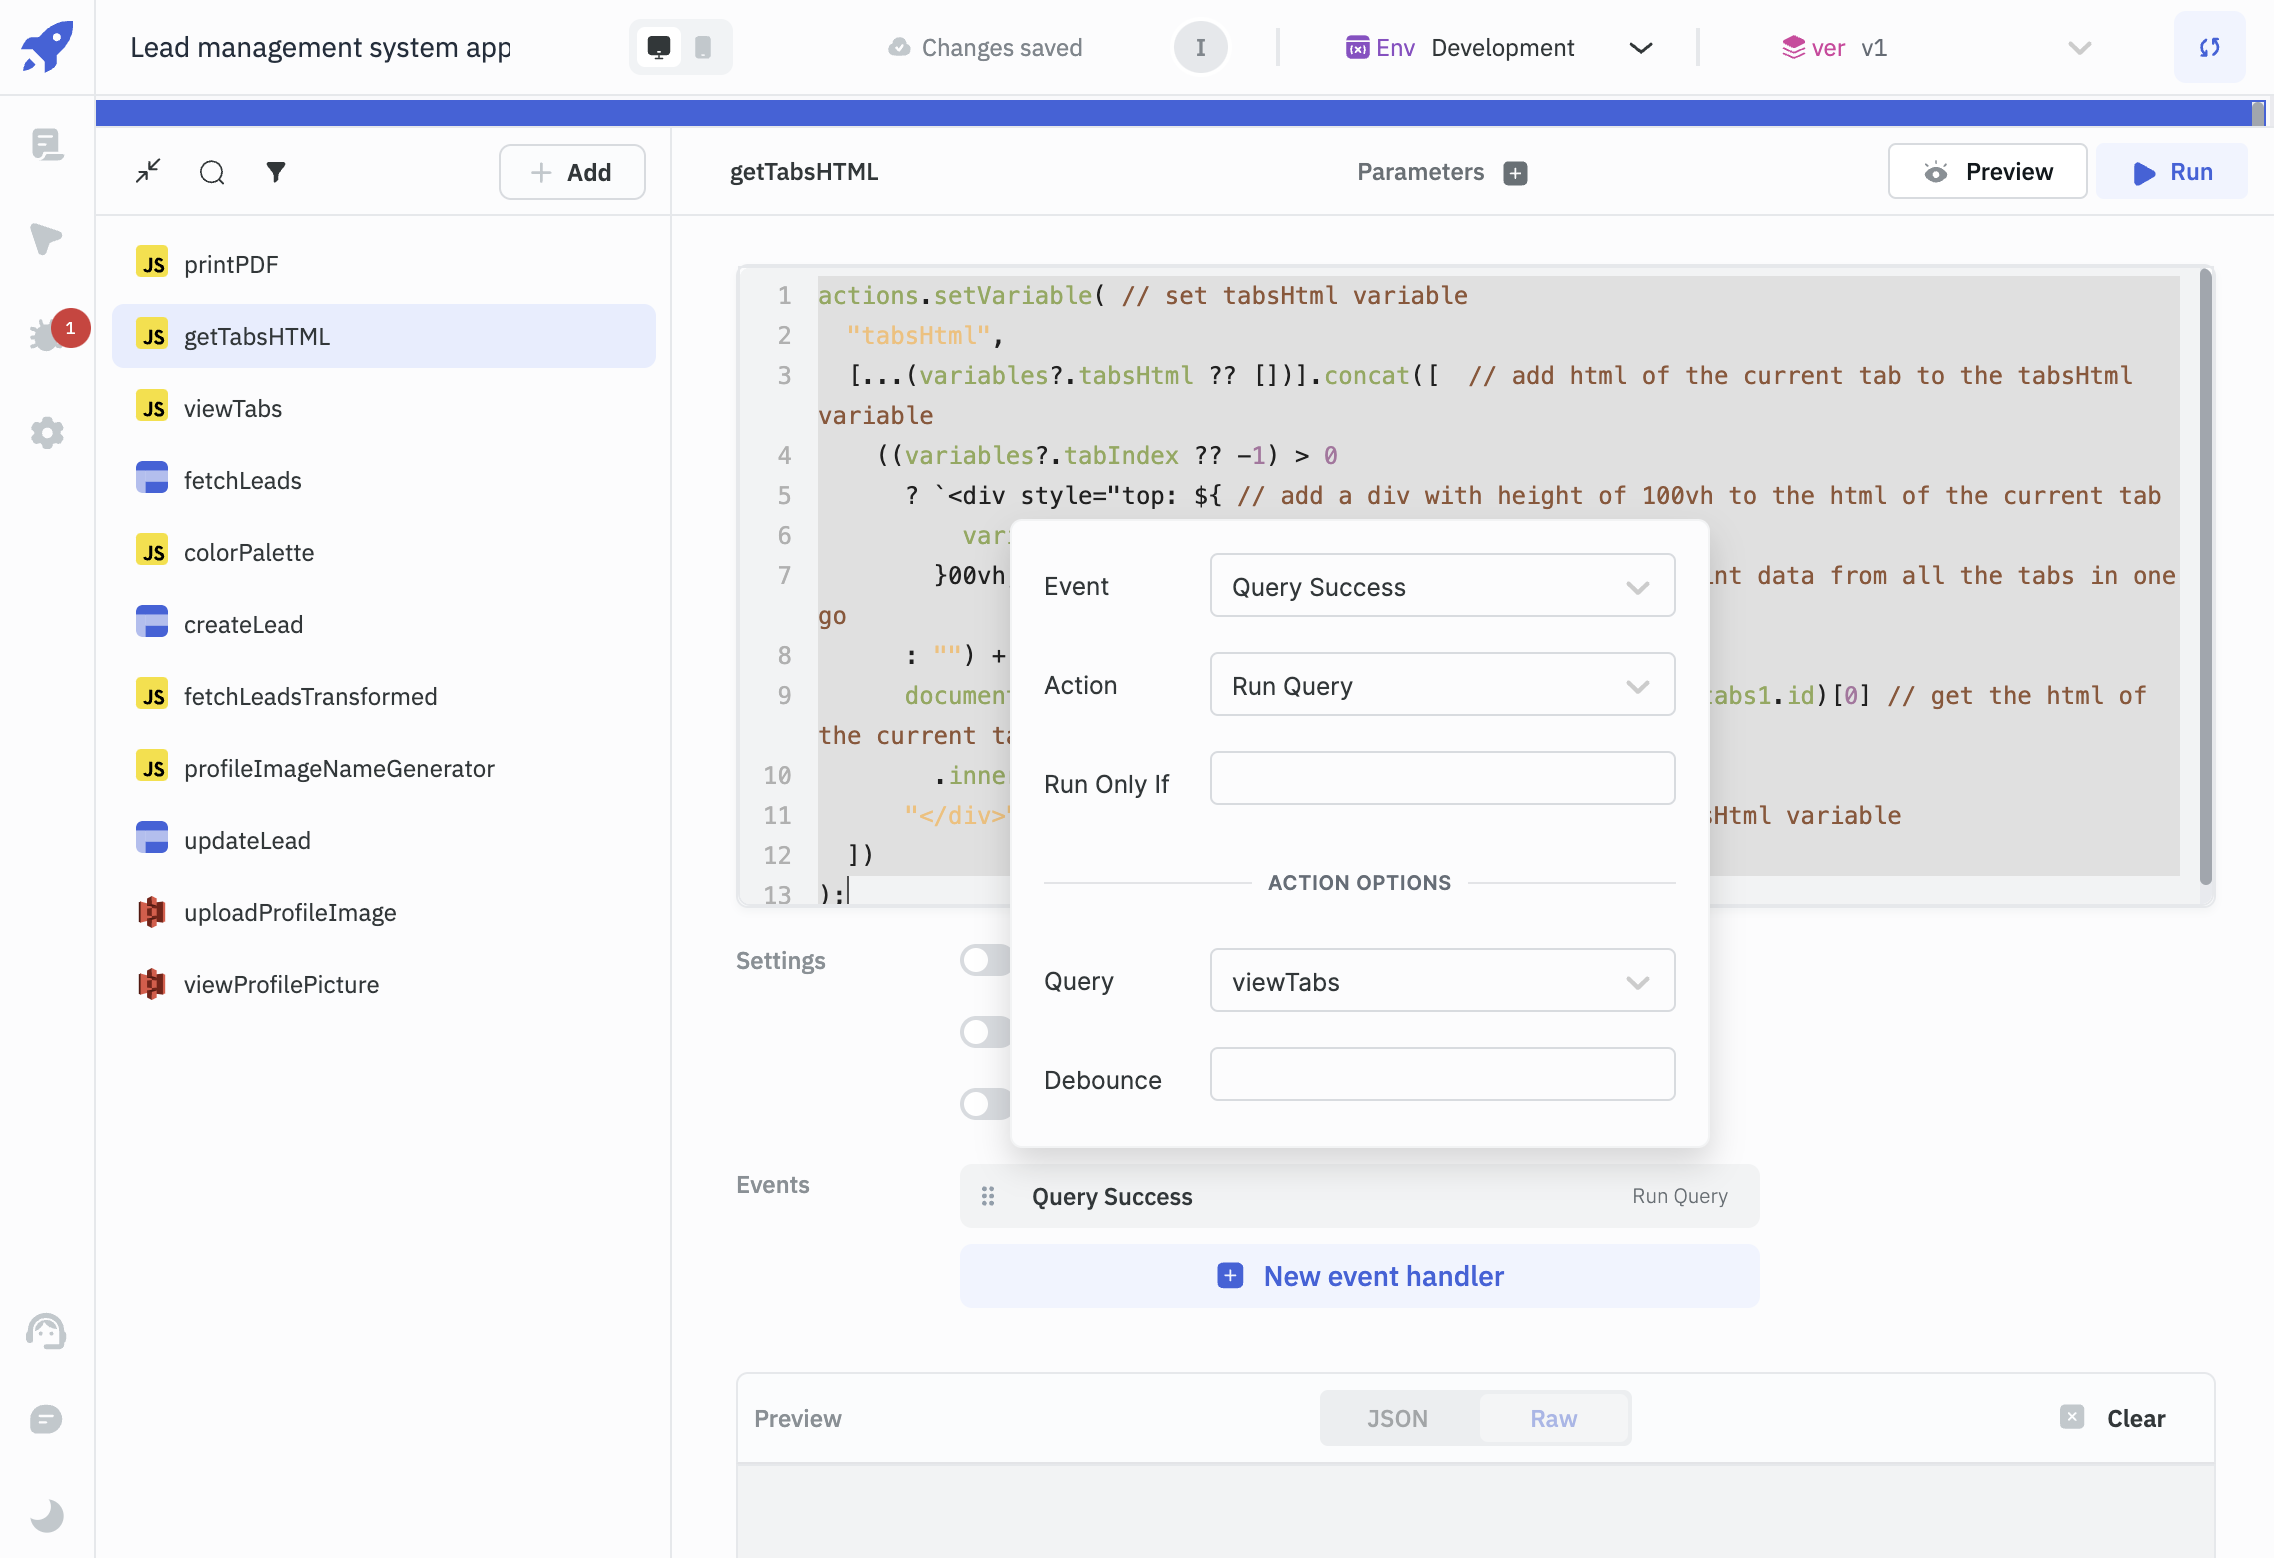Click the filter funnel icon

pos(276,172)
